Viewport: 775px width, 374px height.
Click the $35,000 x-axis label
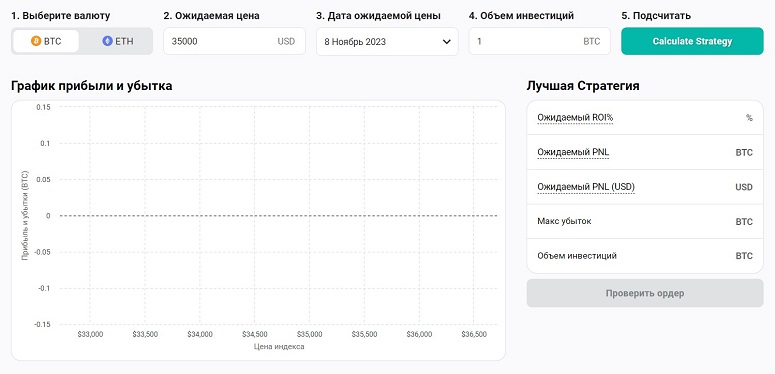pyautogui.click(x=309, y=334)
